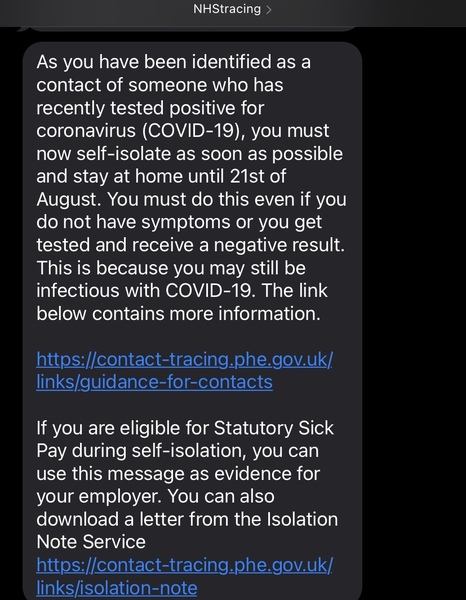Tap the 'Statutory Sick Pay' paragraph
Screen dimensions: 466x600
click(x=187, y=485)
